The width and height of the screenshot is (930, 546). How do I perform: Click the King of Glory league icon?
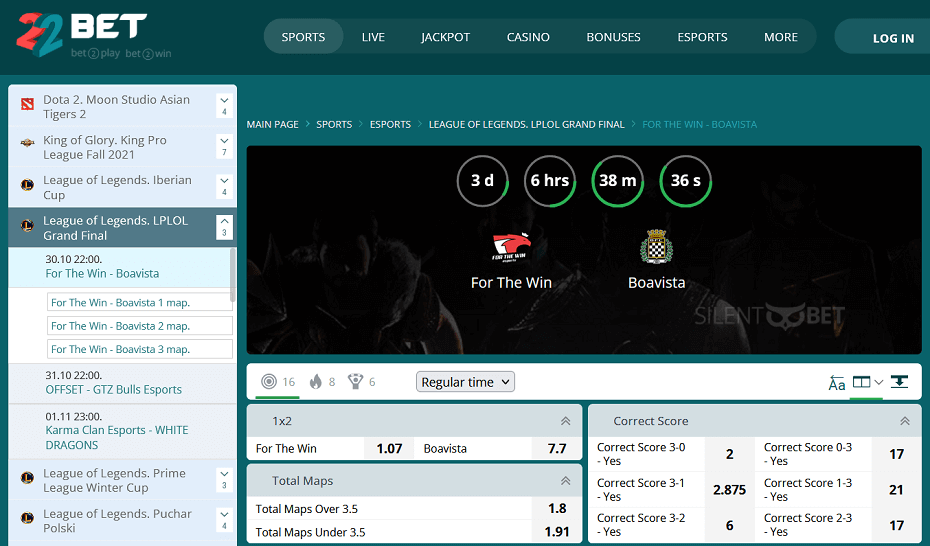point(27,143)
